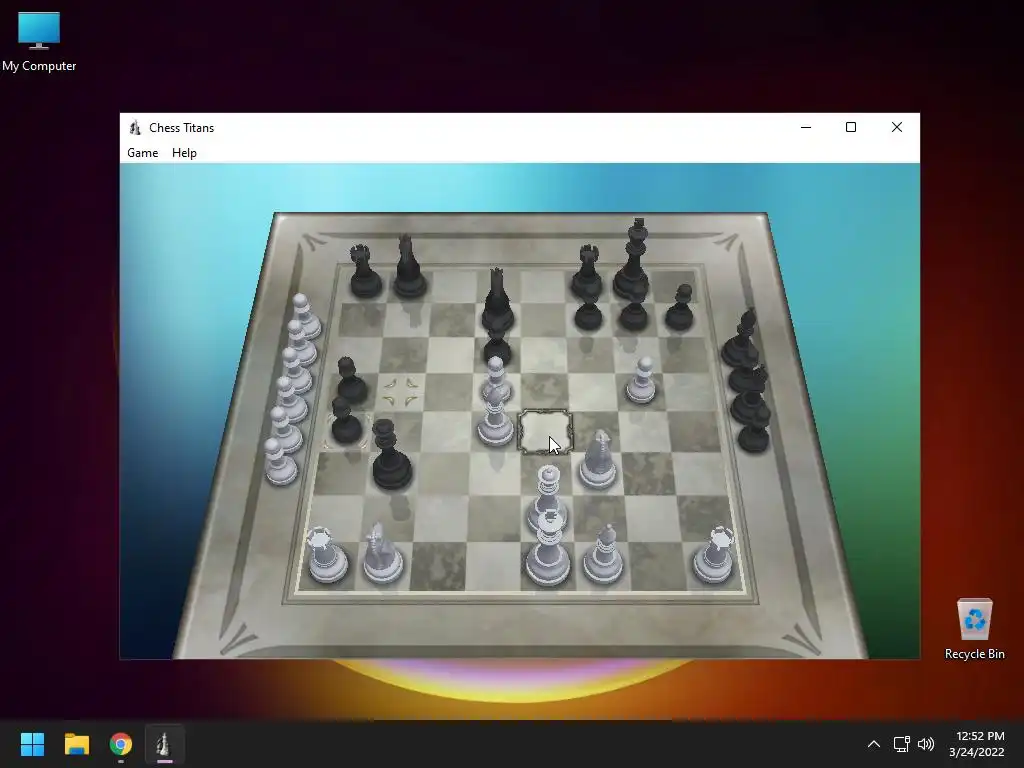Screen dimensions: 1024x768
Task: Click the black pawn on a5
Action: click(x=351, y=380)
